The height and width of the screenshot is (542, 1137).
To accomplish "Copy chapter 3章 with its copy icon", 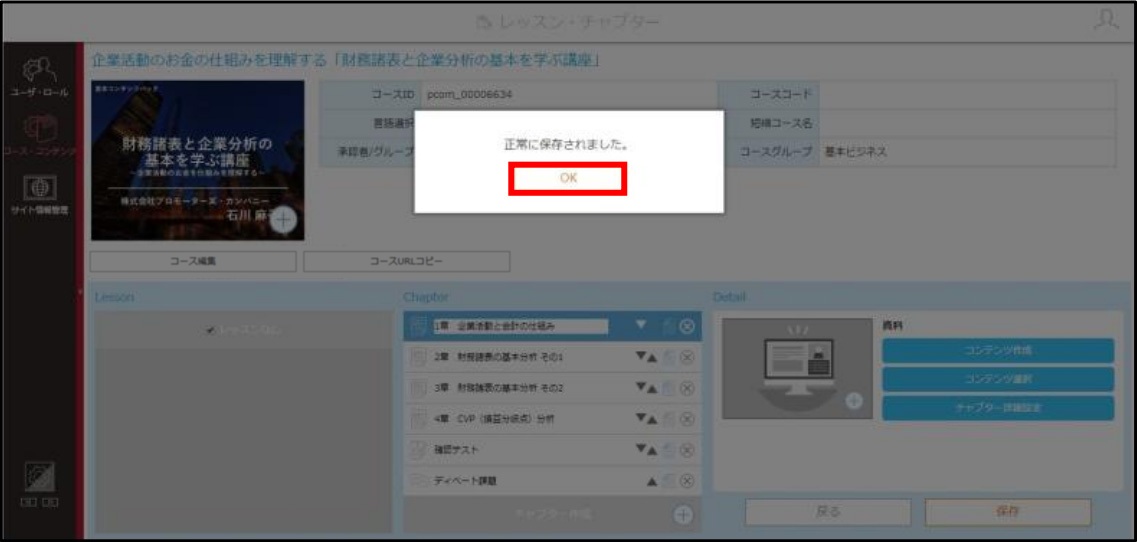I will coord(669,388).
